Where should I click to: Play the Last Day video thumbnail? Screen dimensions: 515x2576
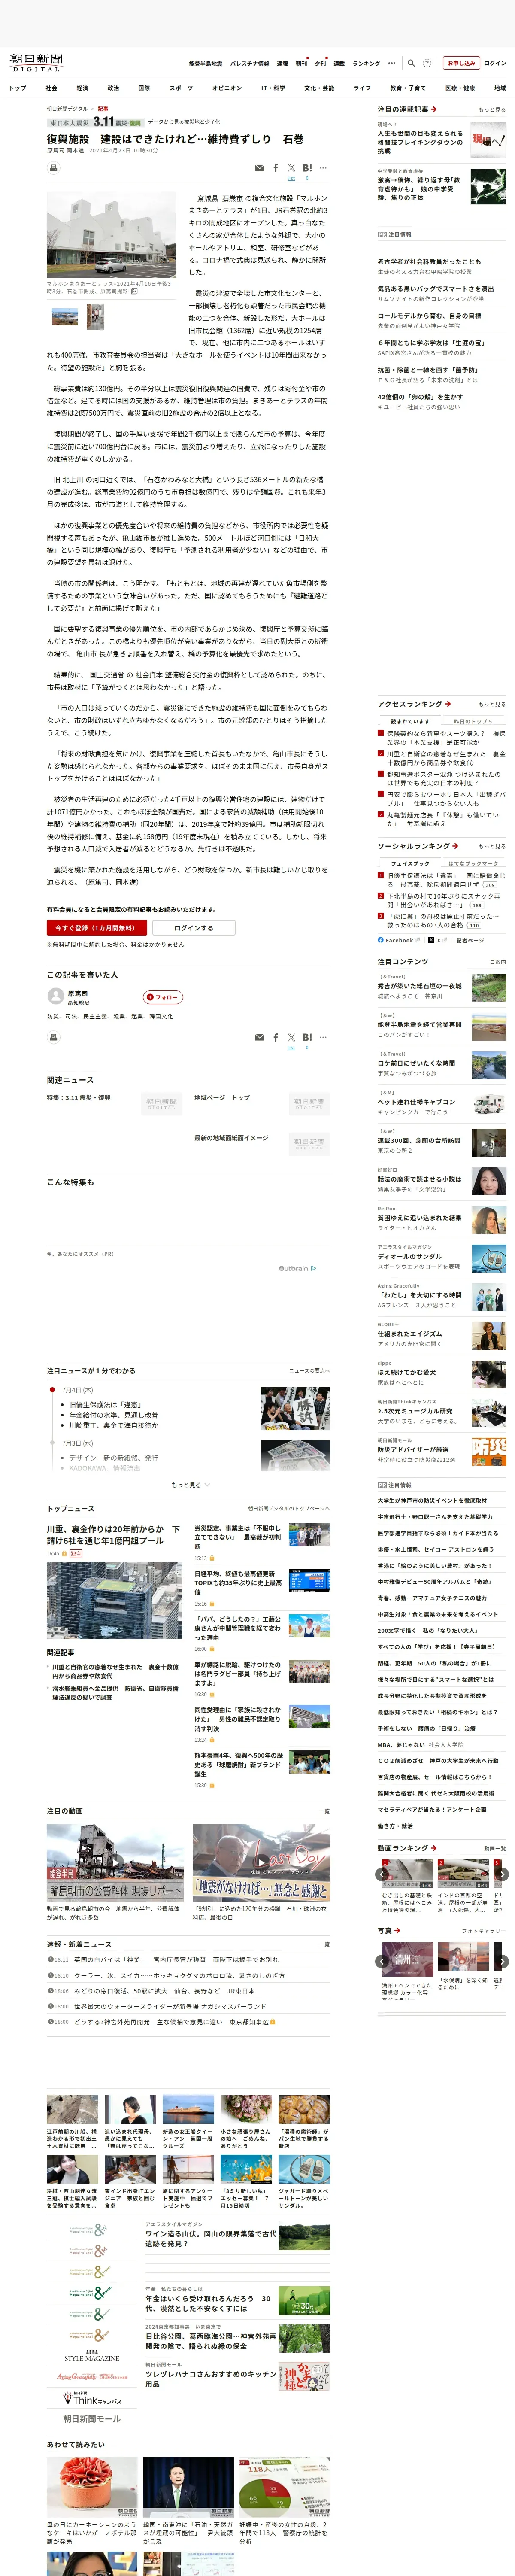[261, 1862]
